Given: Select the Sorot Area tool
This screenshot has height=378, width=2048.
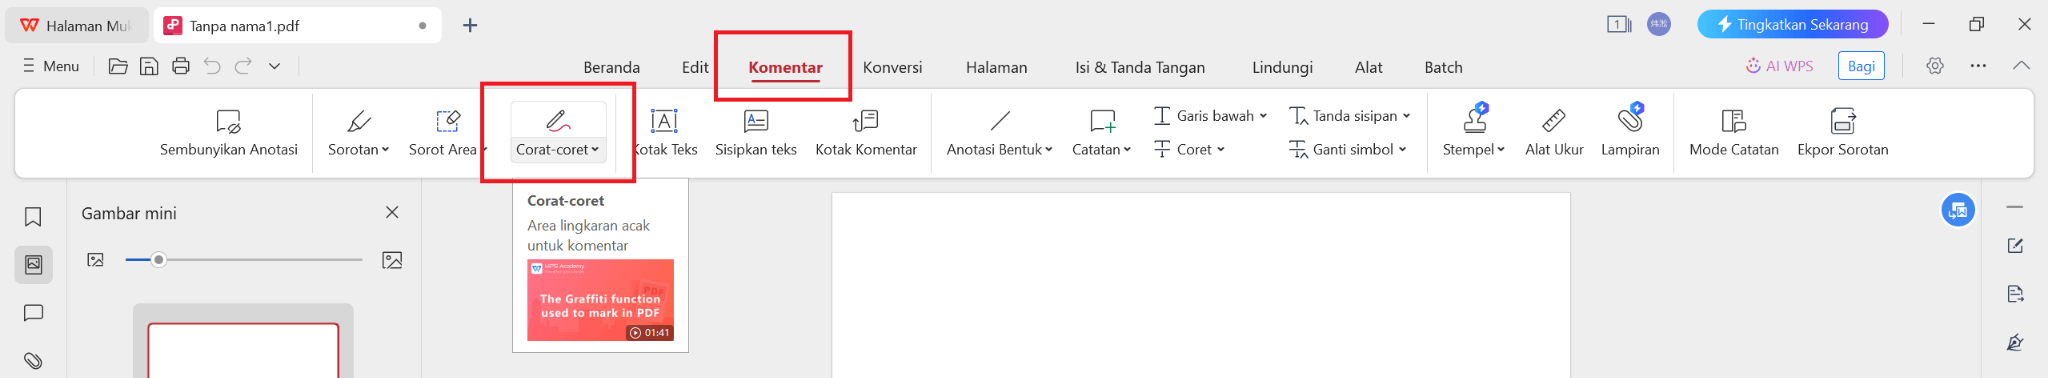Looking at the screenshot, I should (x=447, y=134).
